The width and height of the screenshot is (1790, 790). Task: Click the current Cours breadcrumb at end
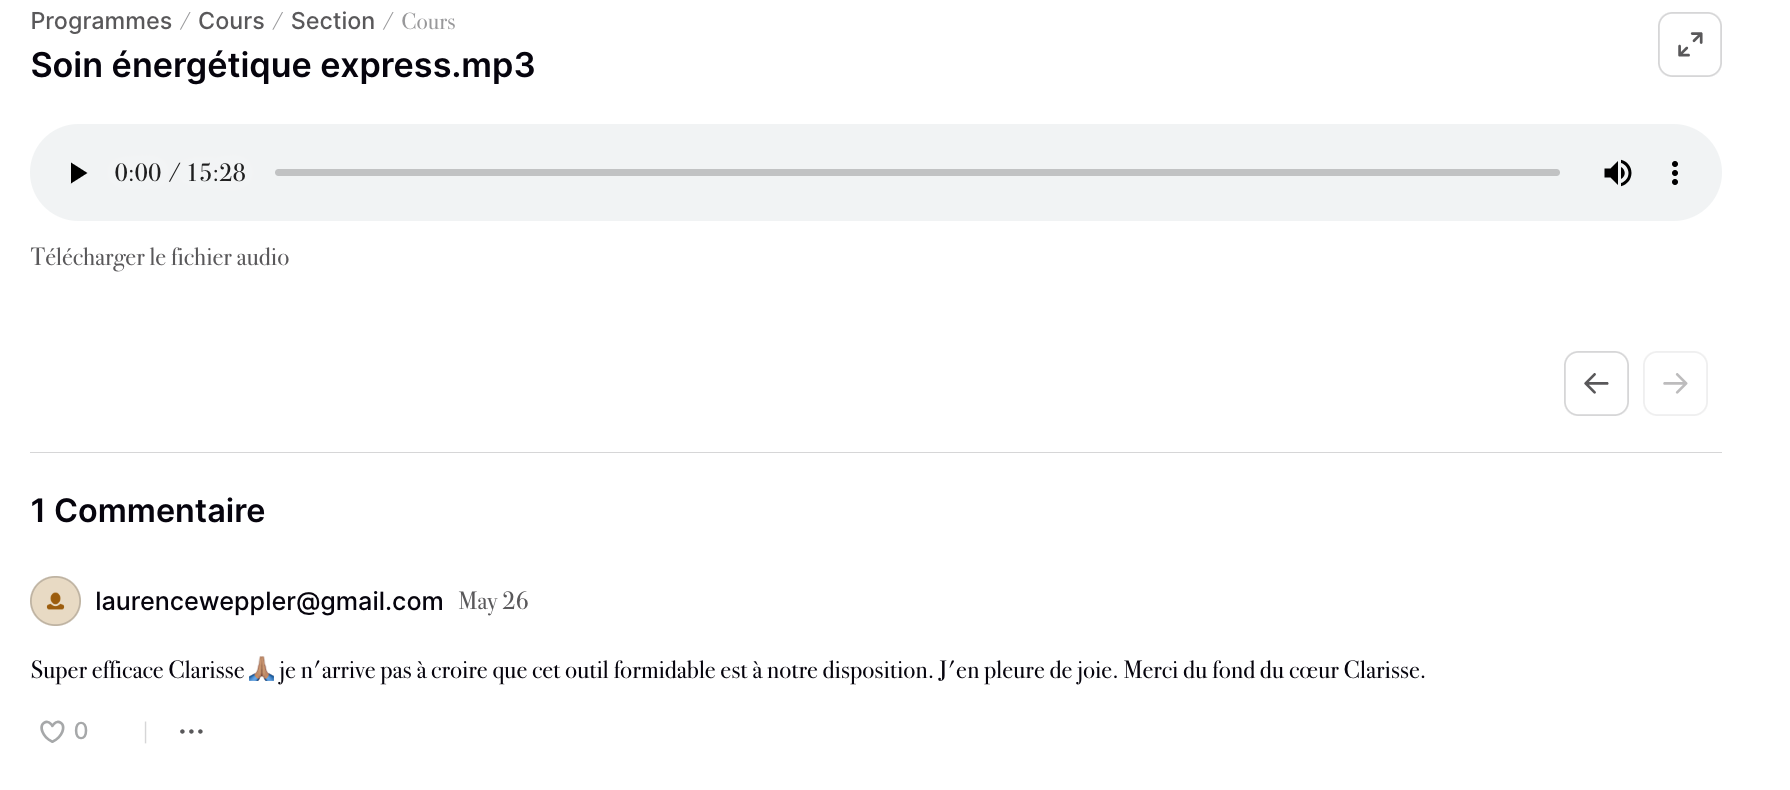(428, 22)
